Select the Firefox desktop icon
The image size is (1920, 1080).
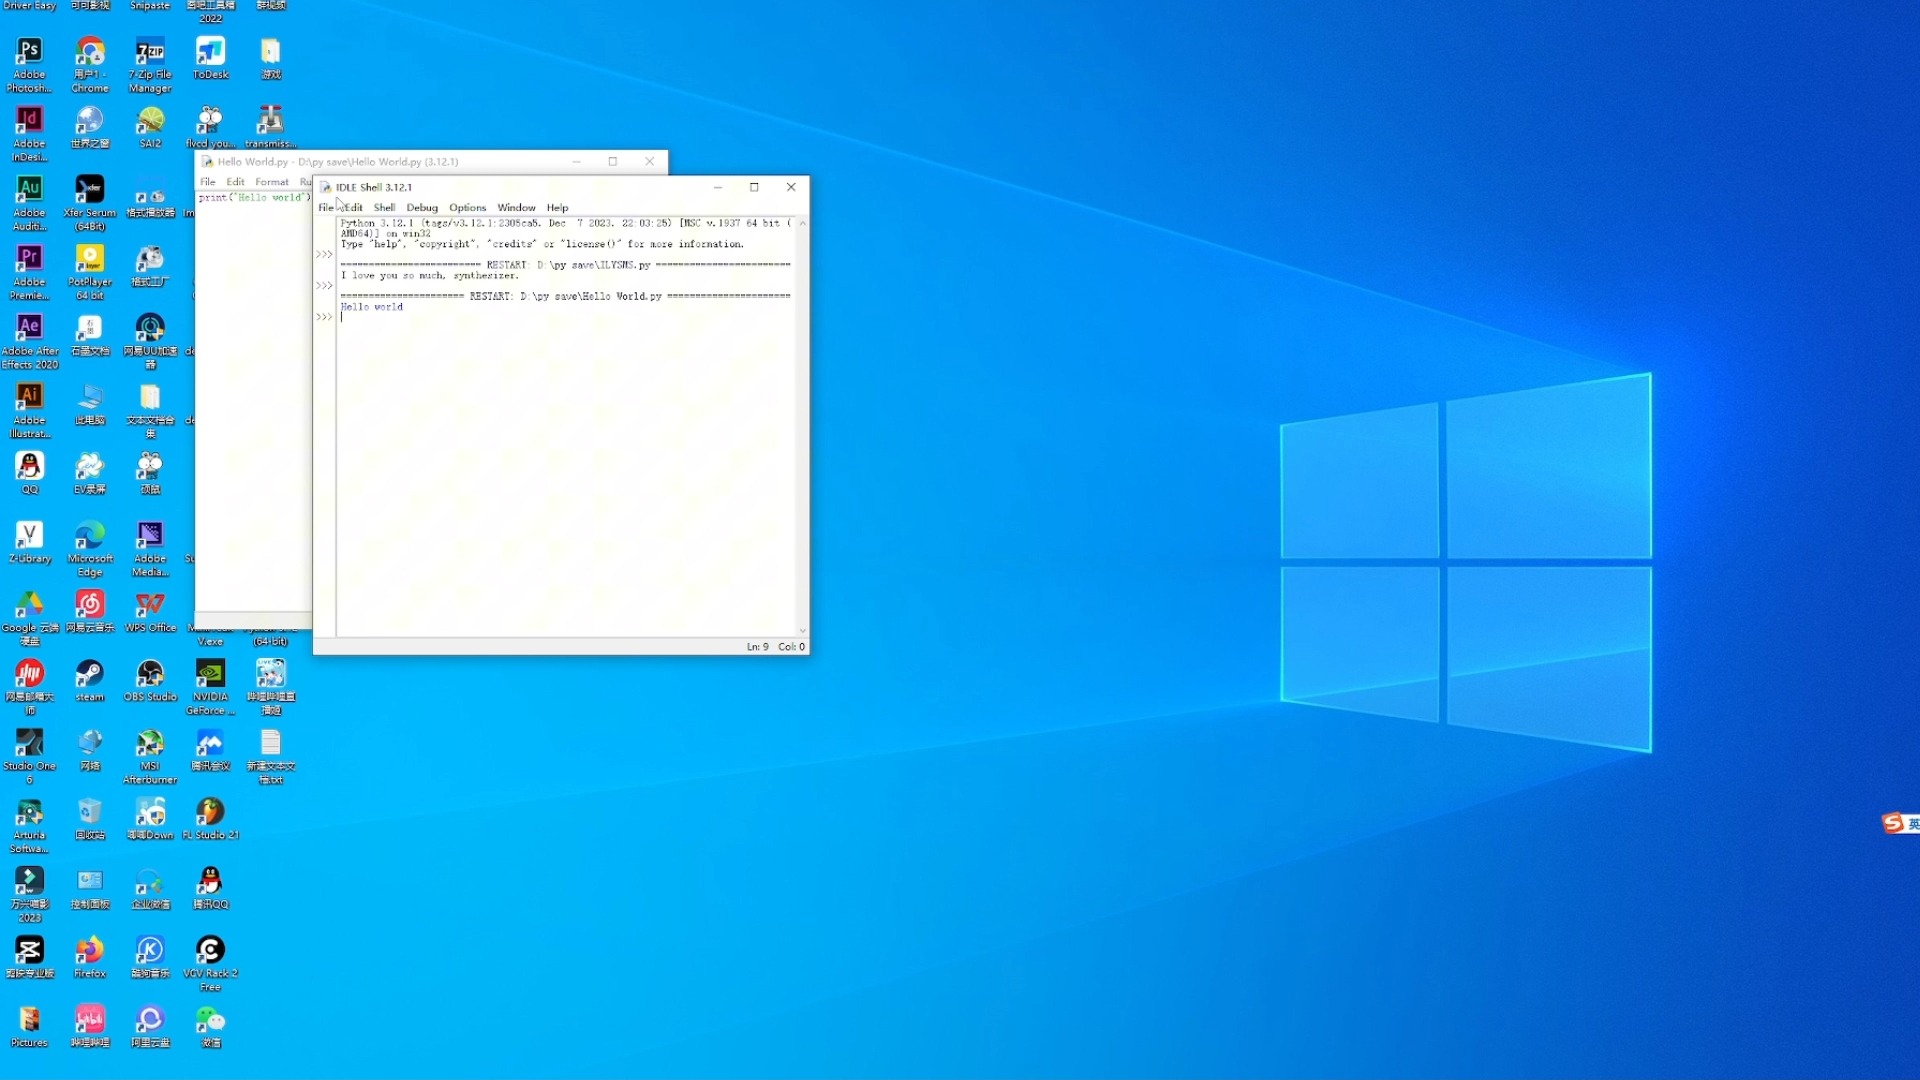pyautogui.click(x=90, y=956)
